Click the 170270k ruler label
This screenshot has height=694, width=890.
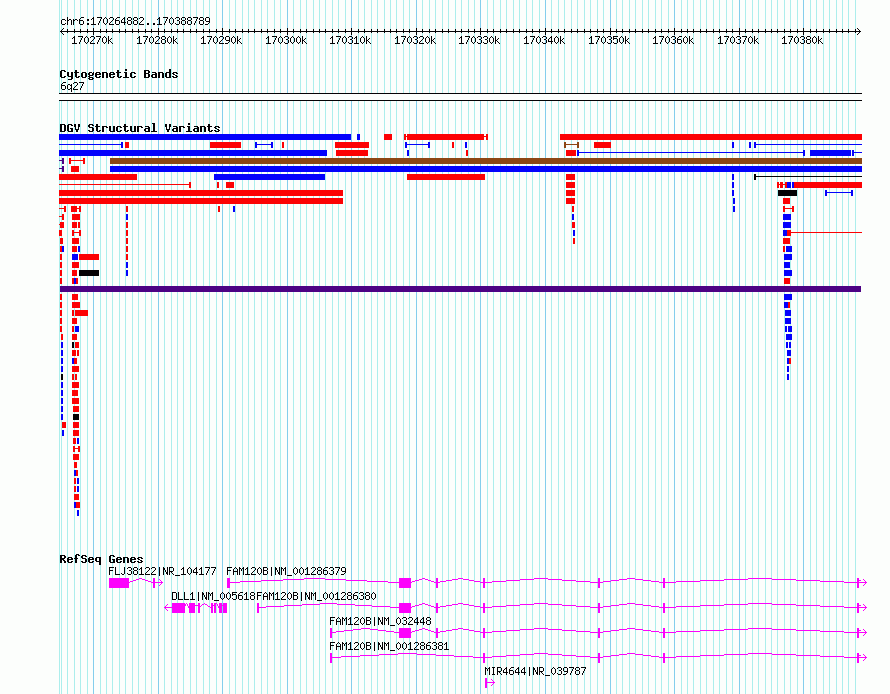pyautogui.click(x=92, y=40)
